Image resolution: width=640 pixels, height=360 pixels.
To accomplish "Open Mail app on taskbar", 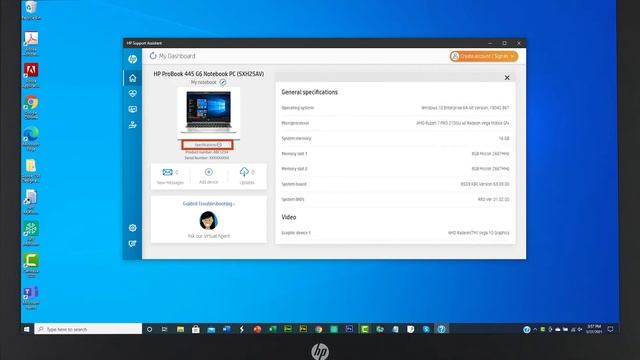I will point(211,329).
